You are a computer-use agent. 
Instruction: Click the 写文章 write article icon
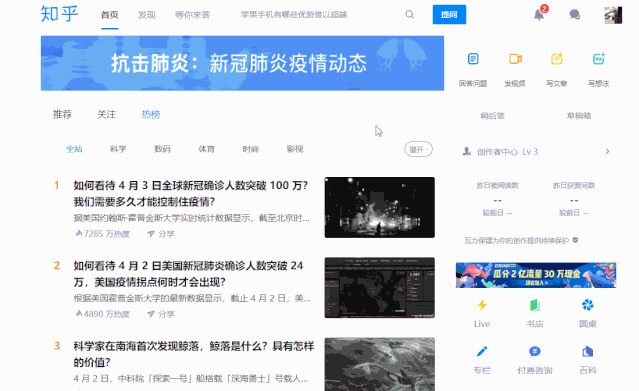pos(557,59)
